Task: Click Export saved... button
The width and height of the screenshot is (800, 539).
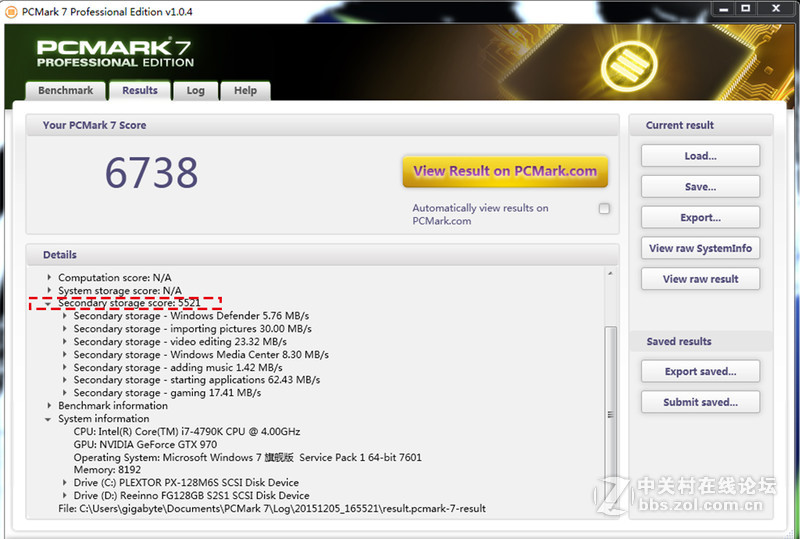Action: tap(700, 371)
